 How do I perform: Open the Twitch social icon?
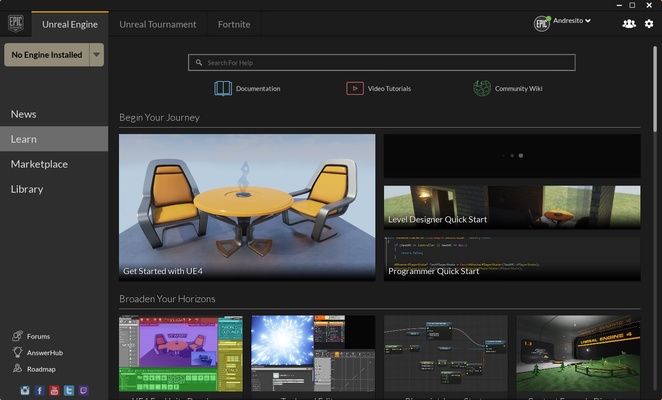84,390
